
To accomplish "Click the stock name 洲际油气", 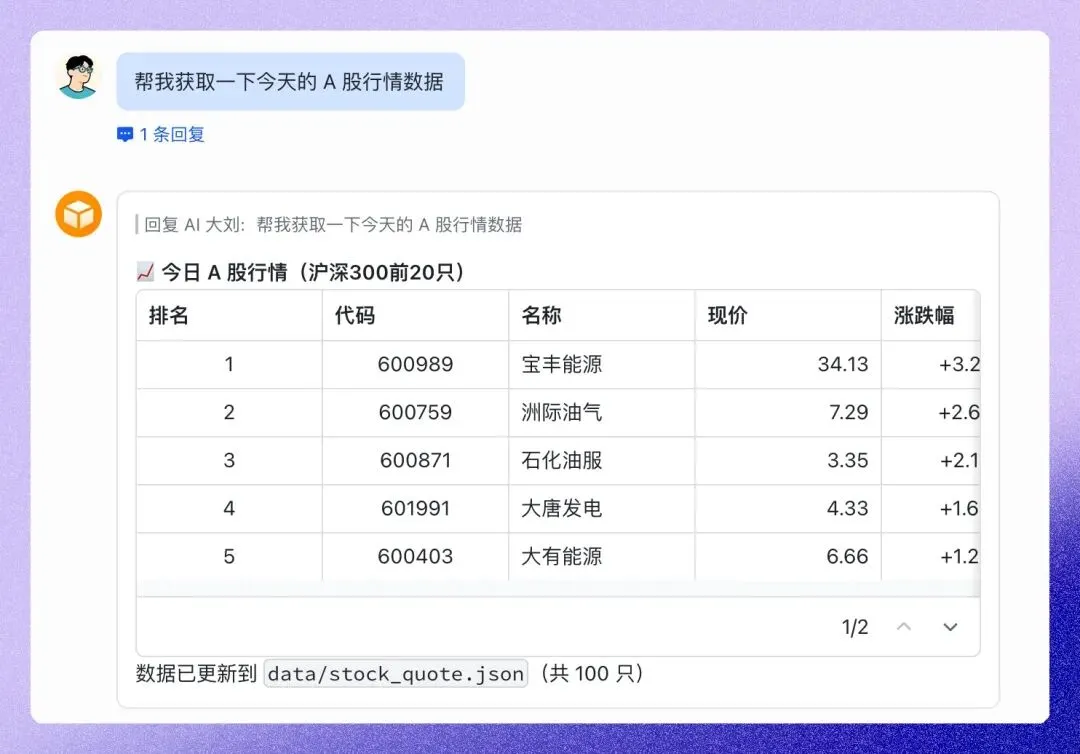I will coord(561,412).
